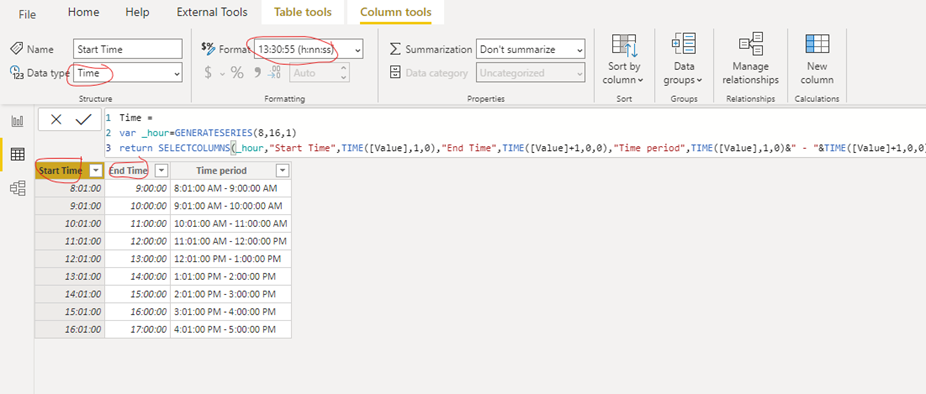The height and width of the screenshot is (394, 926).
Task: Click the 10:01:00 Start Time cell
Action: tap(70, 224)
